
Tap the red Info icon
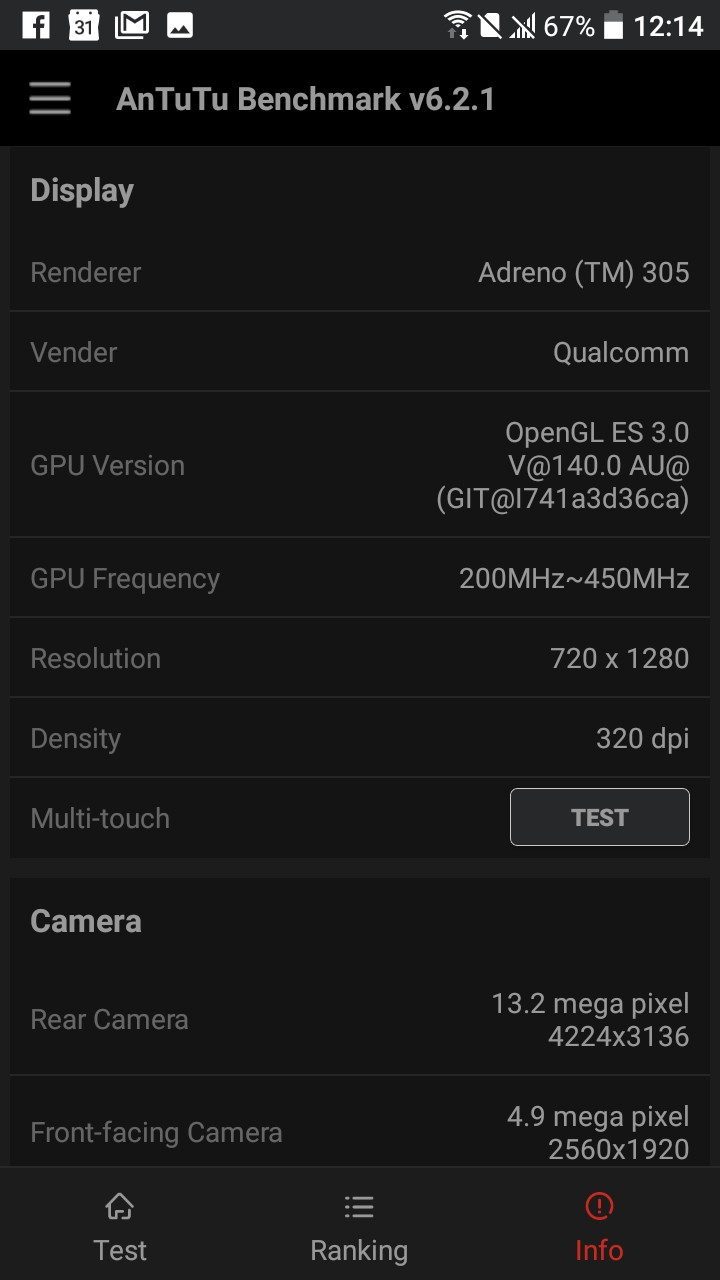click(599, 1206)
